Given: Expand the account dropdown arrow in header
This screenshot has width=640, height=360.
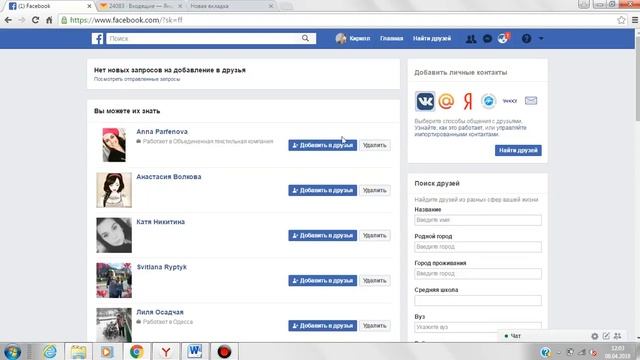Looking at the screenshot, I should pos(541,39).
